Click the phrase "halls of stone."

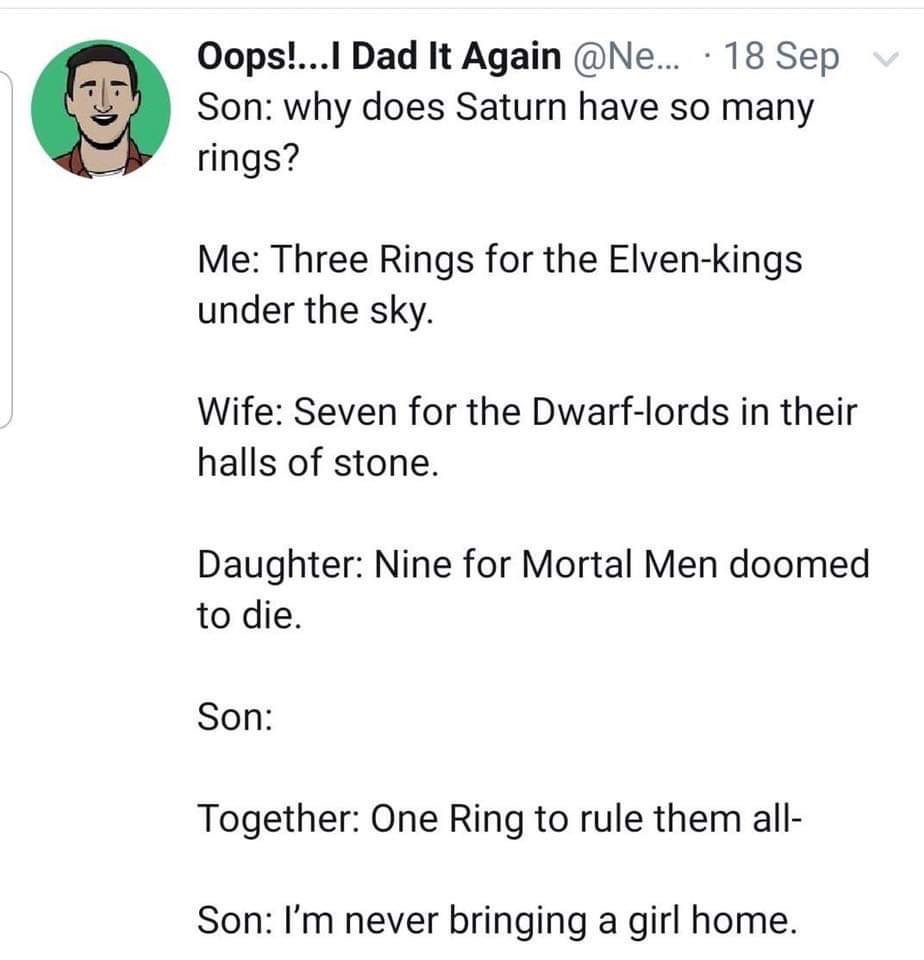click(x=318, y=464)
